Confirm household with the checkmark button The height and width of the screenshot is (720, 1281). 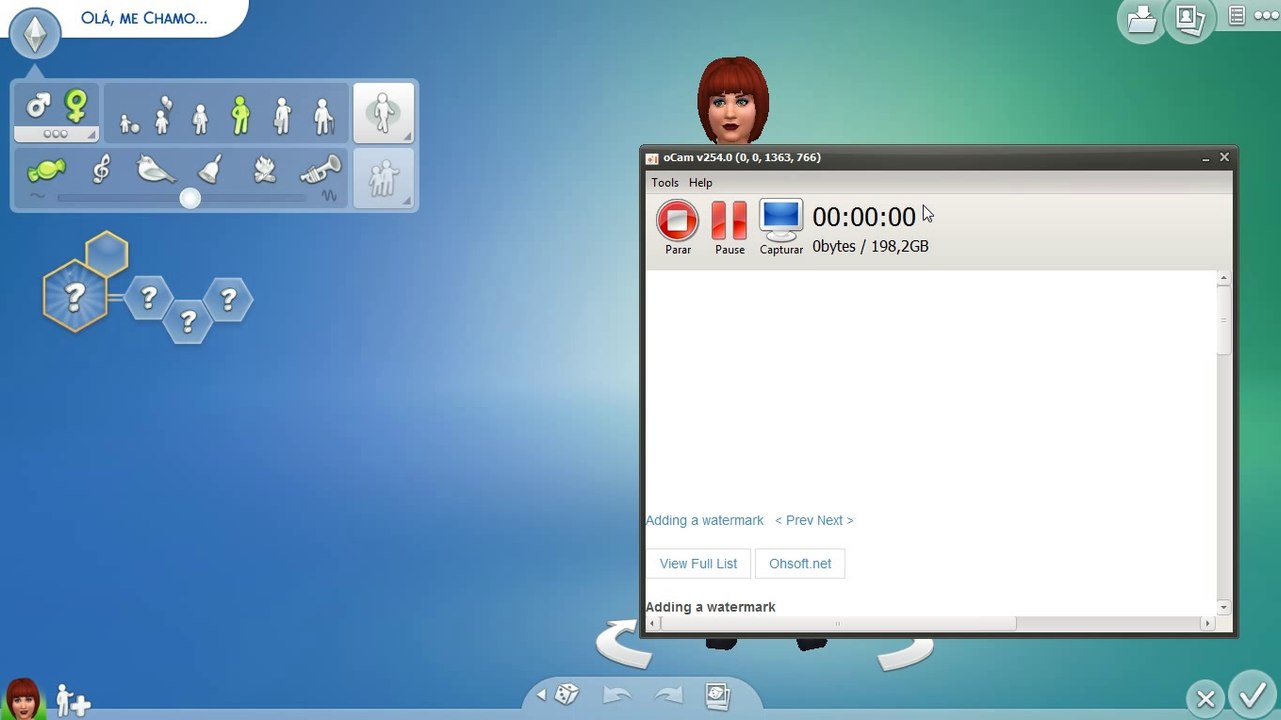(x=1252, y=694)
